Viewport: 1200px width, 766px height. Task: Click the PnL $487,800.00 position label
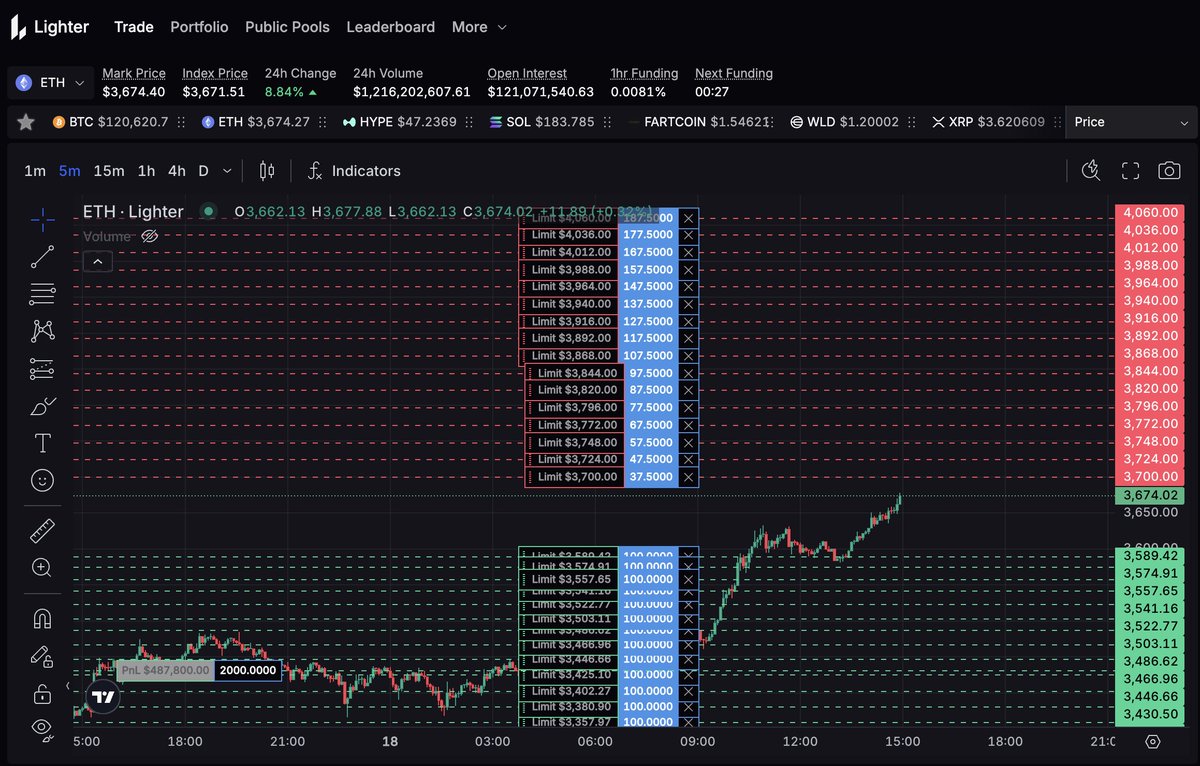click(x=165, y=670)
